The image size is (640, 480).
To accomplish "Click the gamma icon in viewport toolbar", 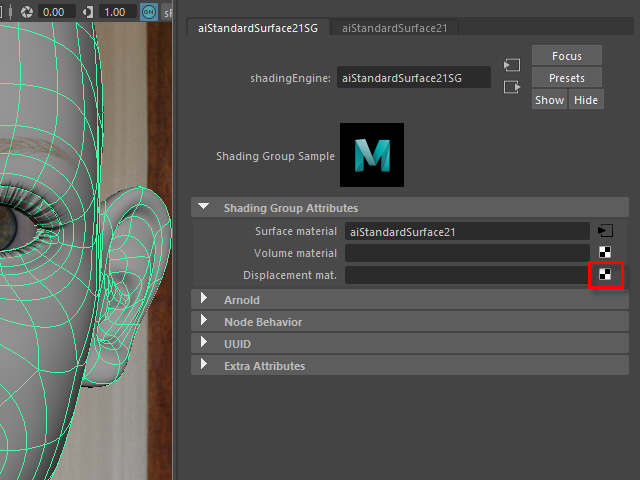I will click(90, 12).
